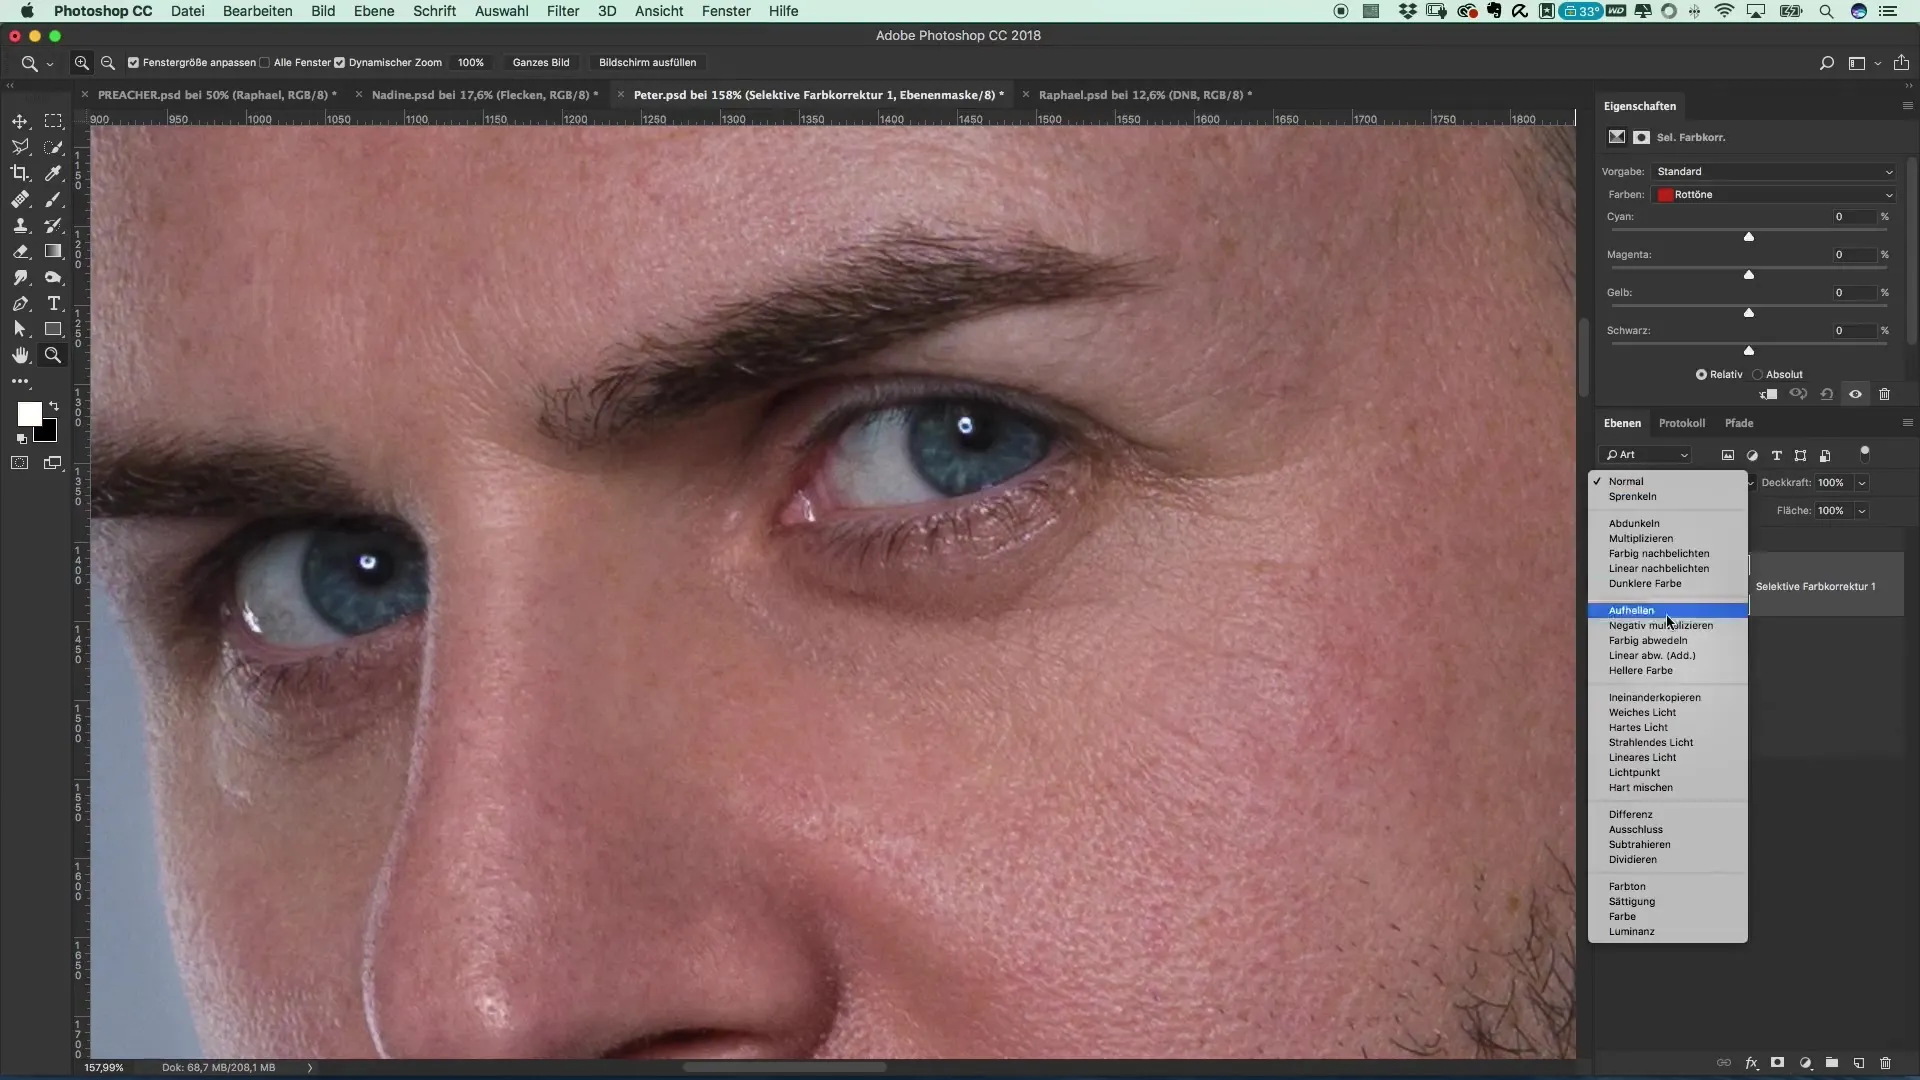Switch to the Protokoll tab
This screenshot has width=1920, height=1080.
(x=1682, y=423)
